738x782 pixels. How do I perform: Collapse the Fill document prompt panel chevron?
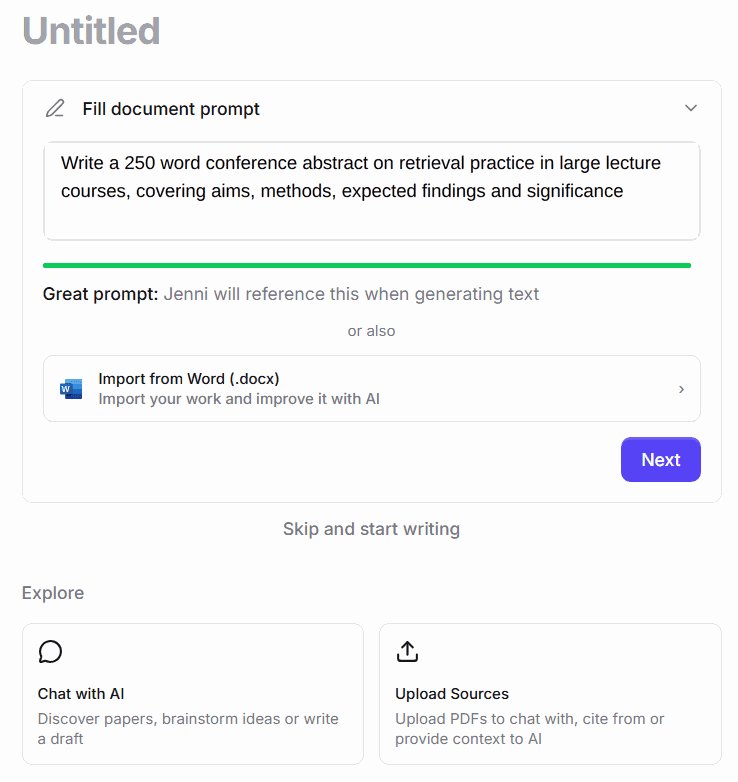(691, 108)
